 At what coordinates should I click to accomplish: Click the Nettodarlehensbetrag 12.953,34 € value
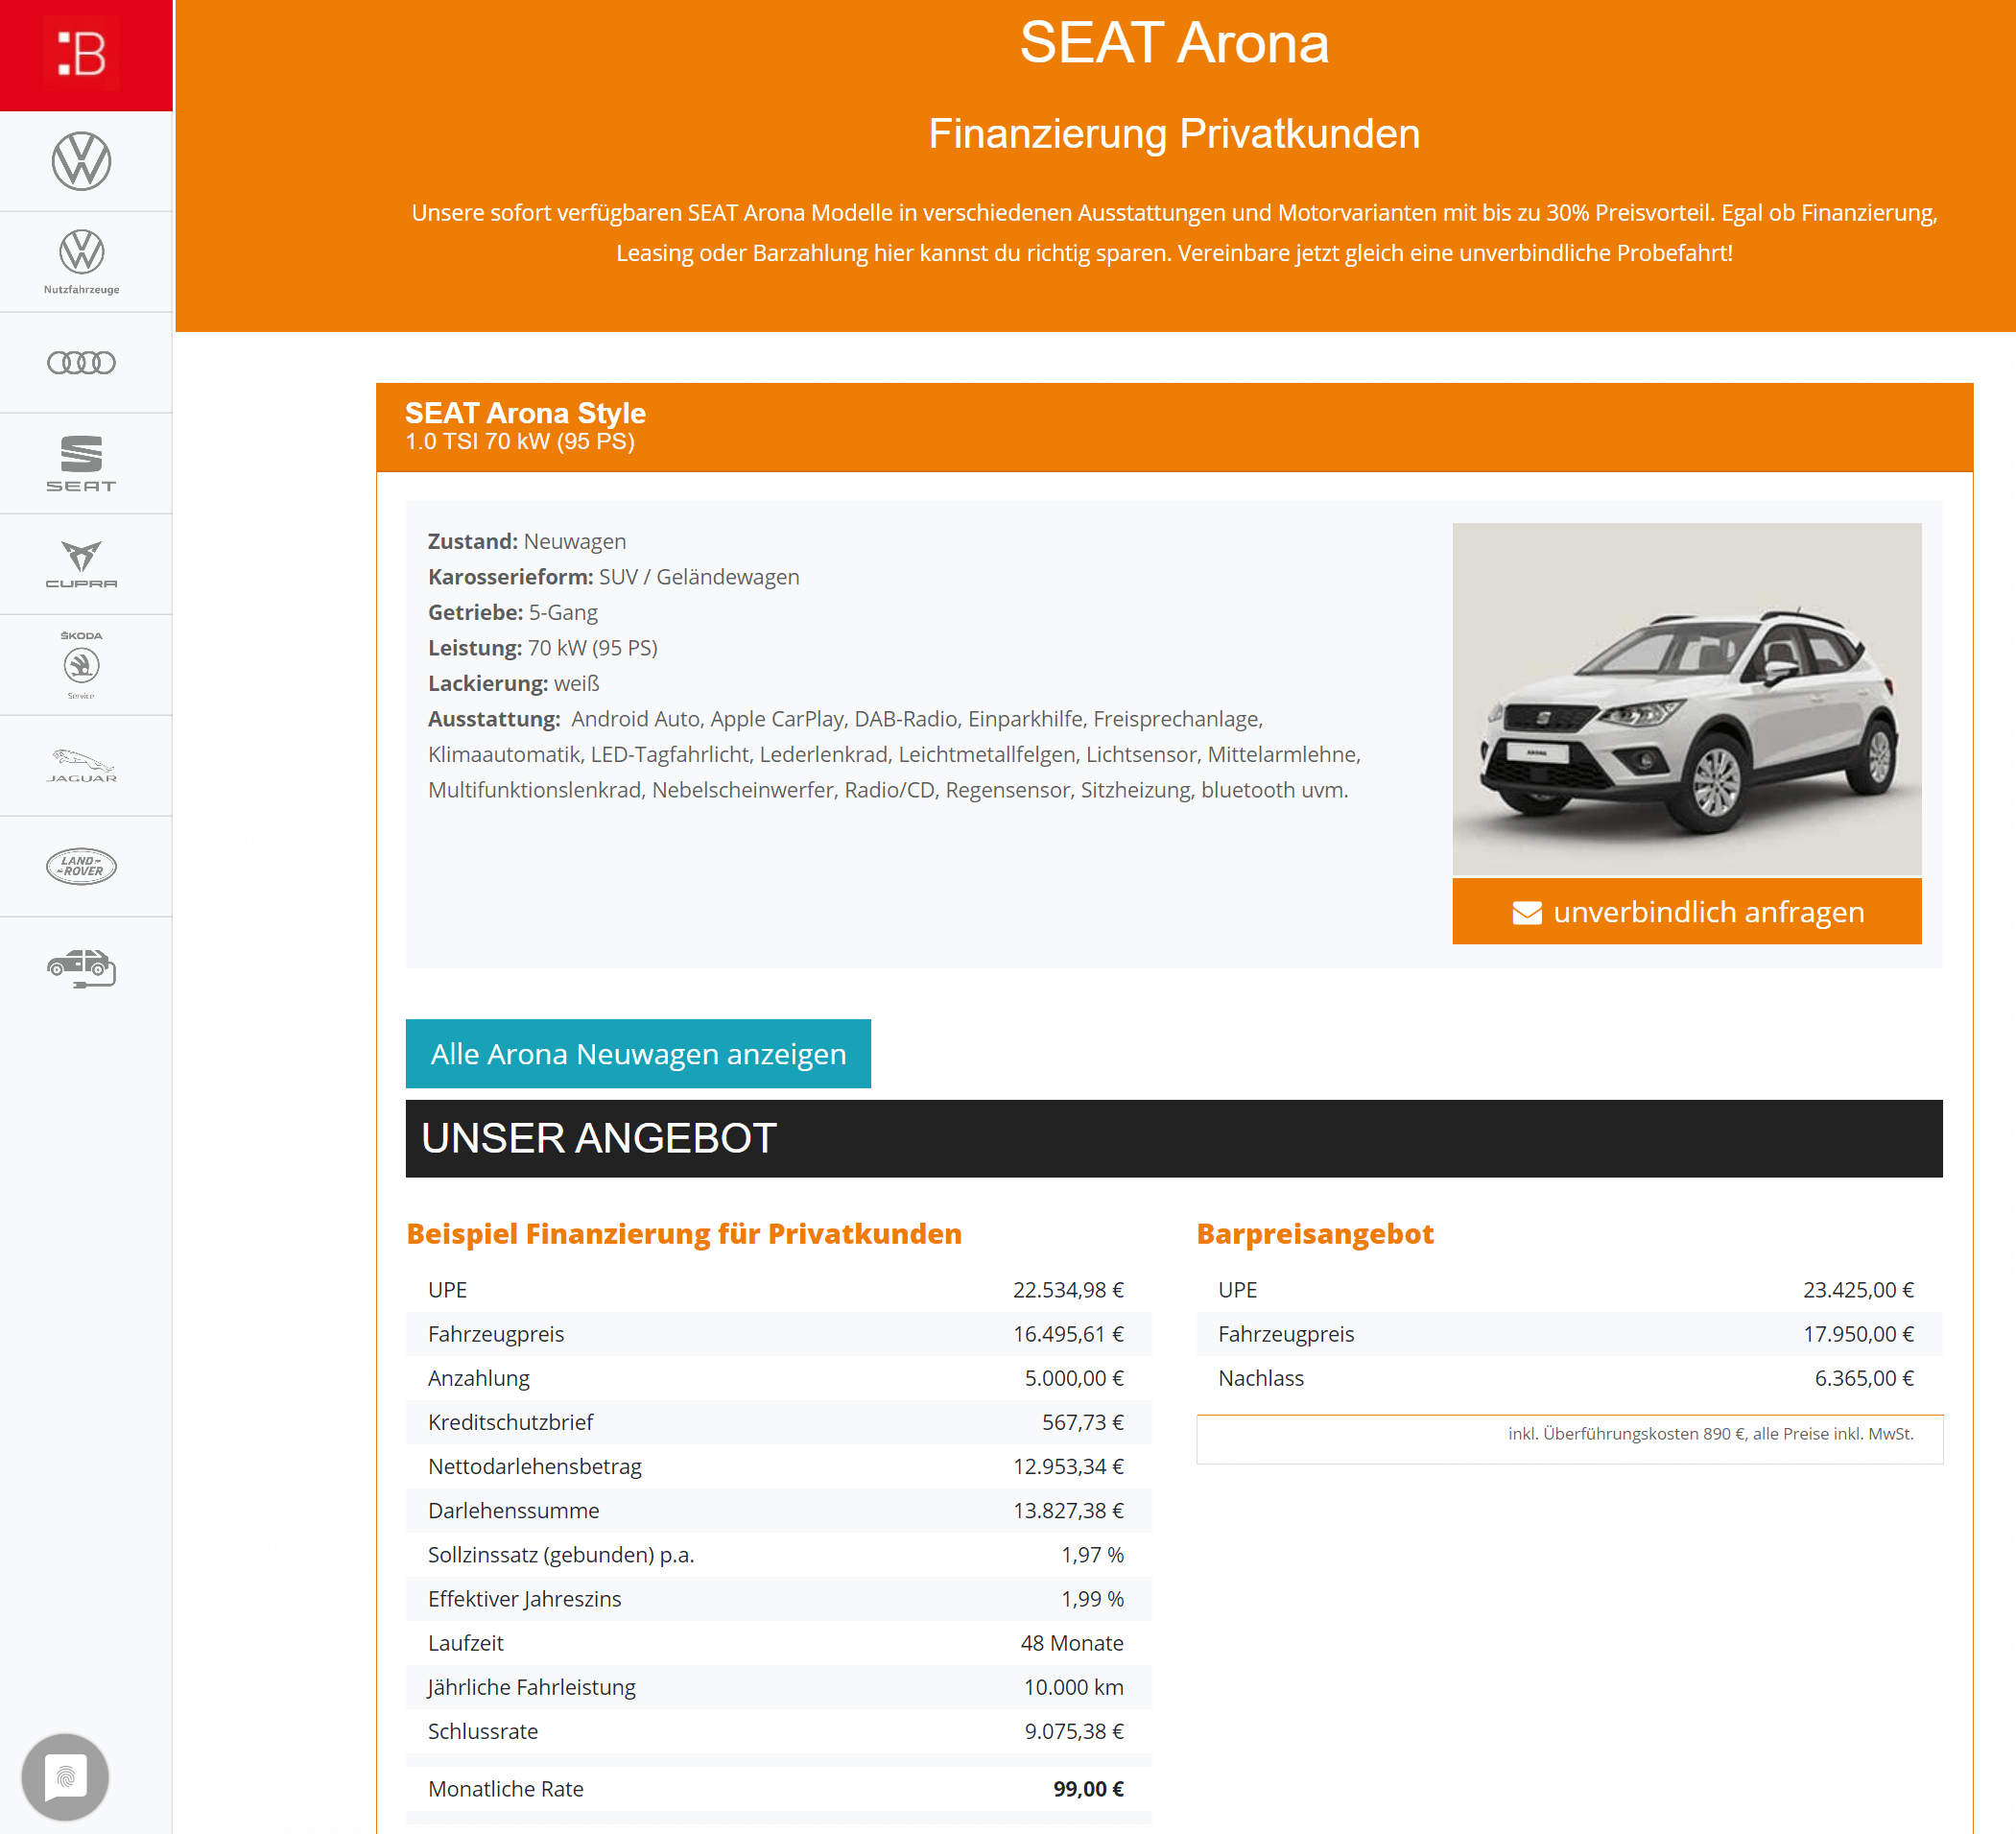pyautogui.click(x=1068, y=1465)
